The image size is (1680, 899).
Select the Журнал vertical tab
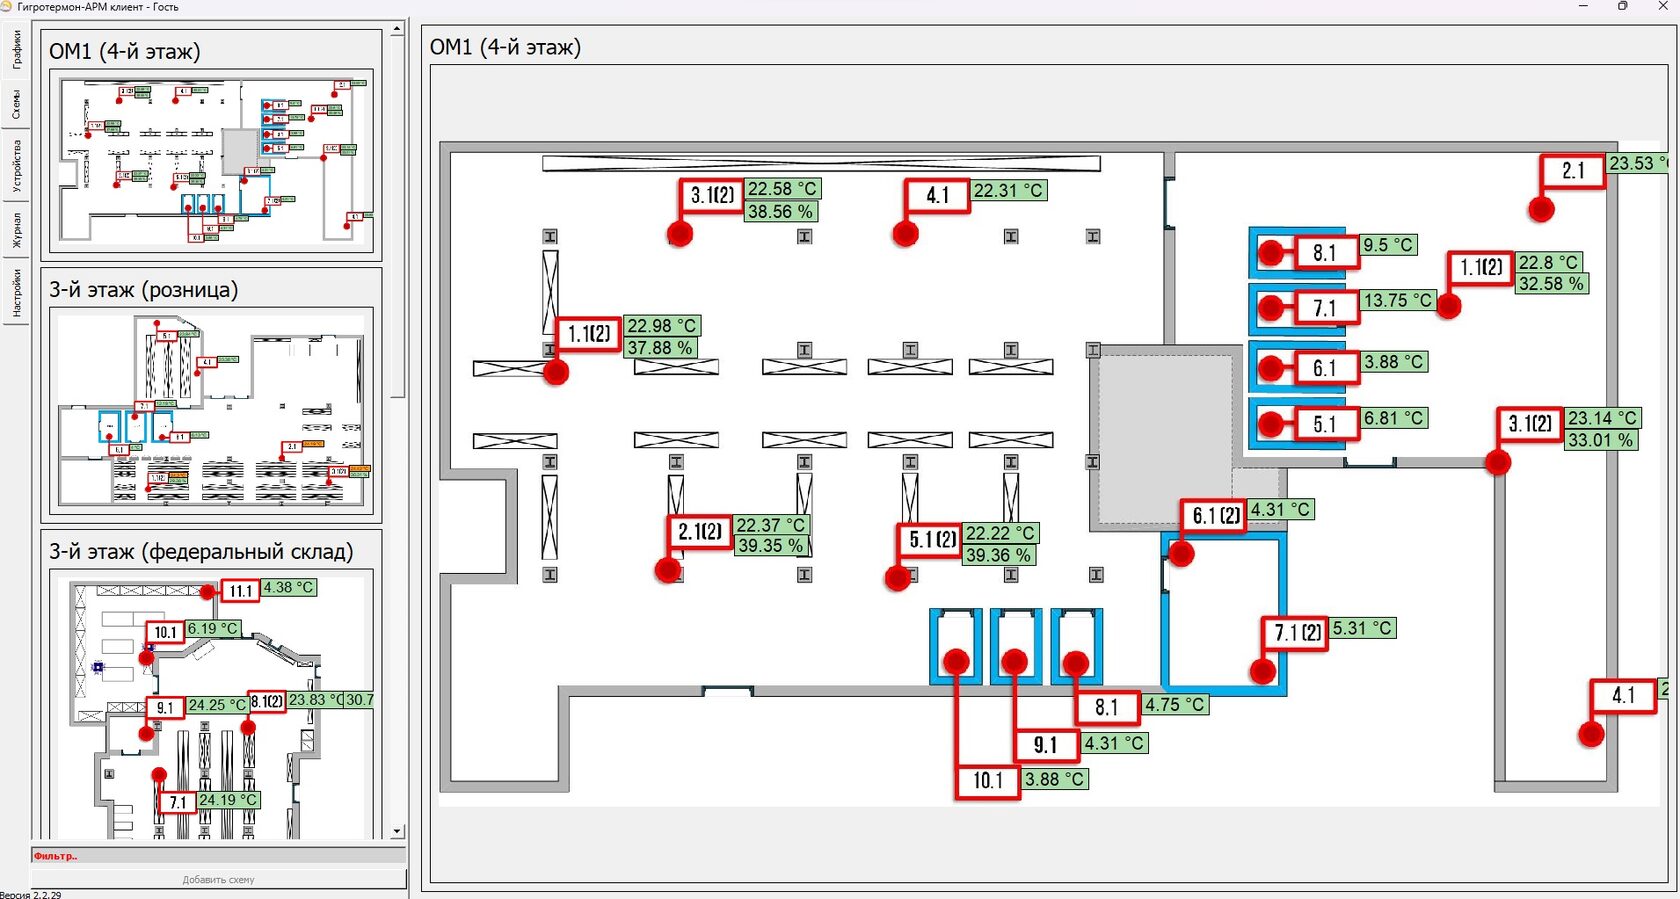15,230
